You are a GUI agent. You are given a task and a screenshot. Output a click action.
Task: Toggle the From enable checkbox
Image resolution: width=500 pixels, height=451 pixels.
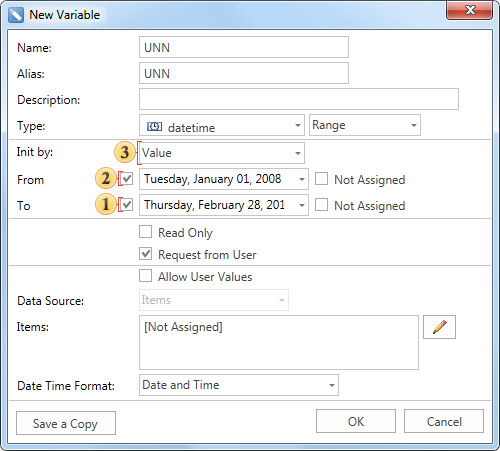click(x=127, y=179)
